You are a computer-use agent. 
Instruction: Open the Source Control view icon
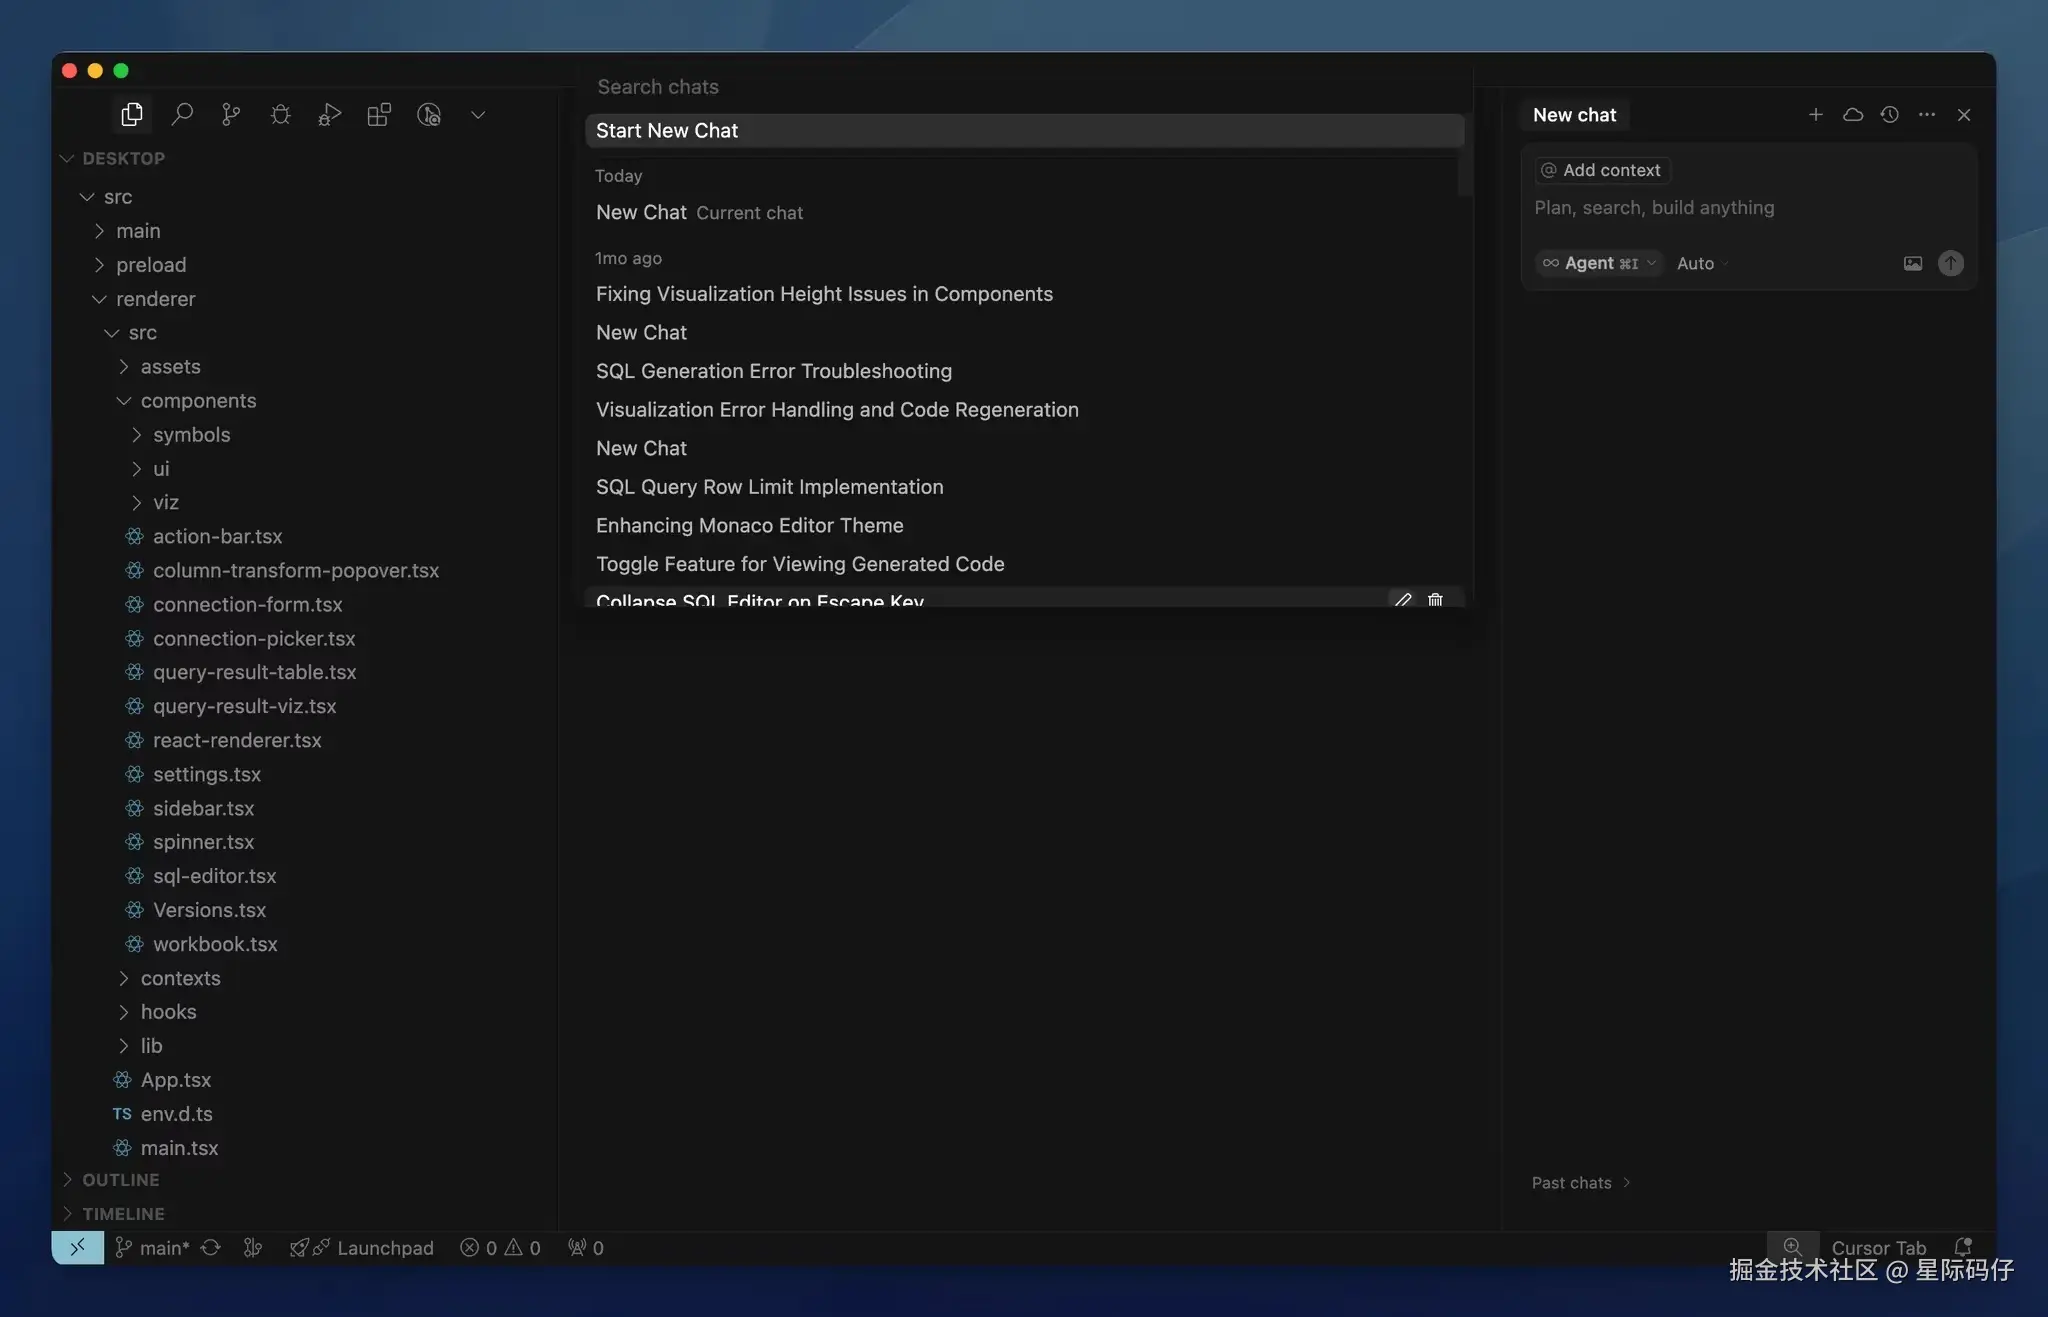click(x=231, y=115)
